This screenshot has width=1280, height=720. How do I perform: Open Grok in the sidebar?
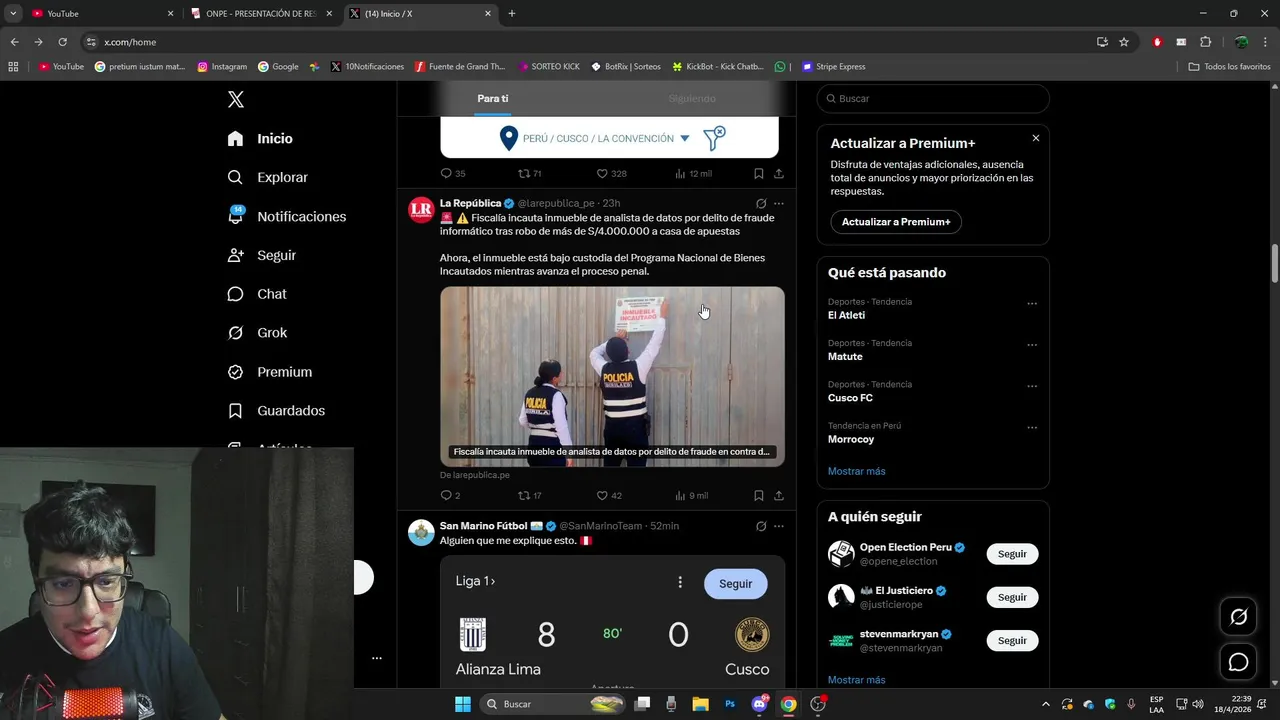pos(257,333)
